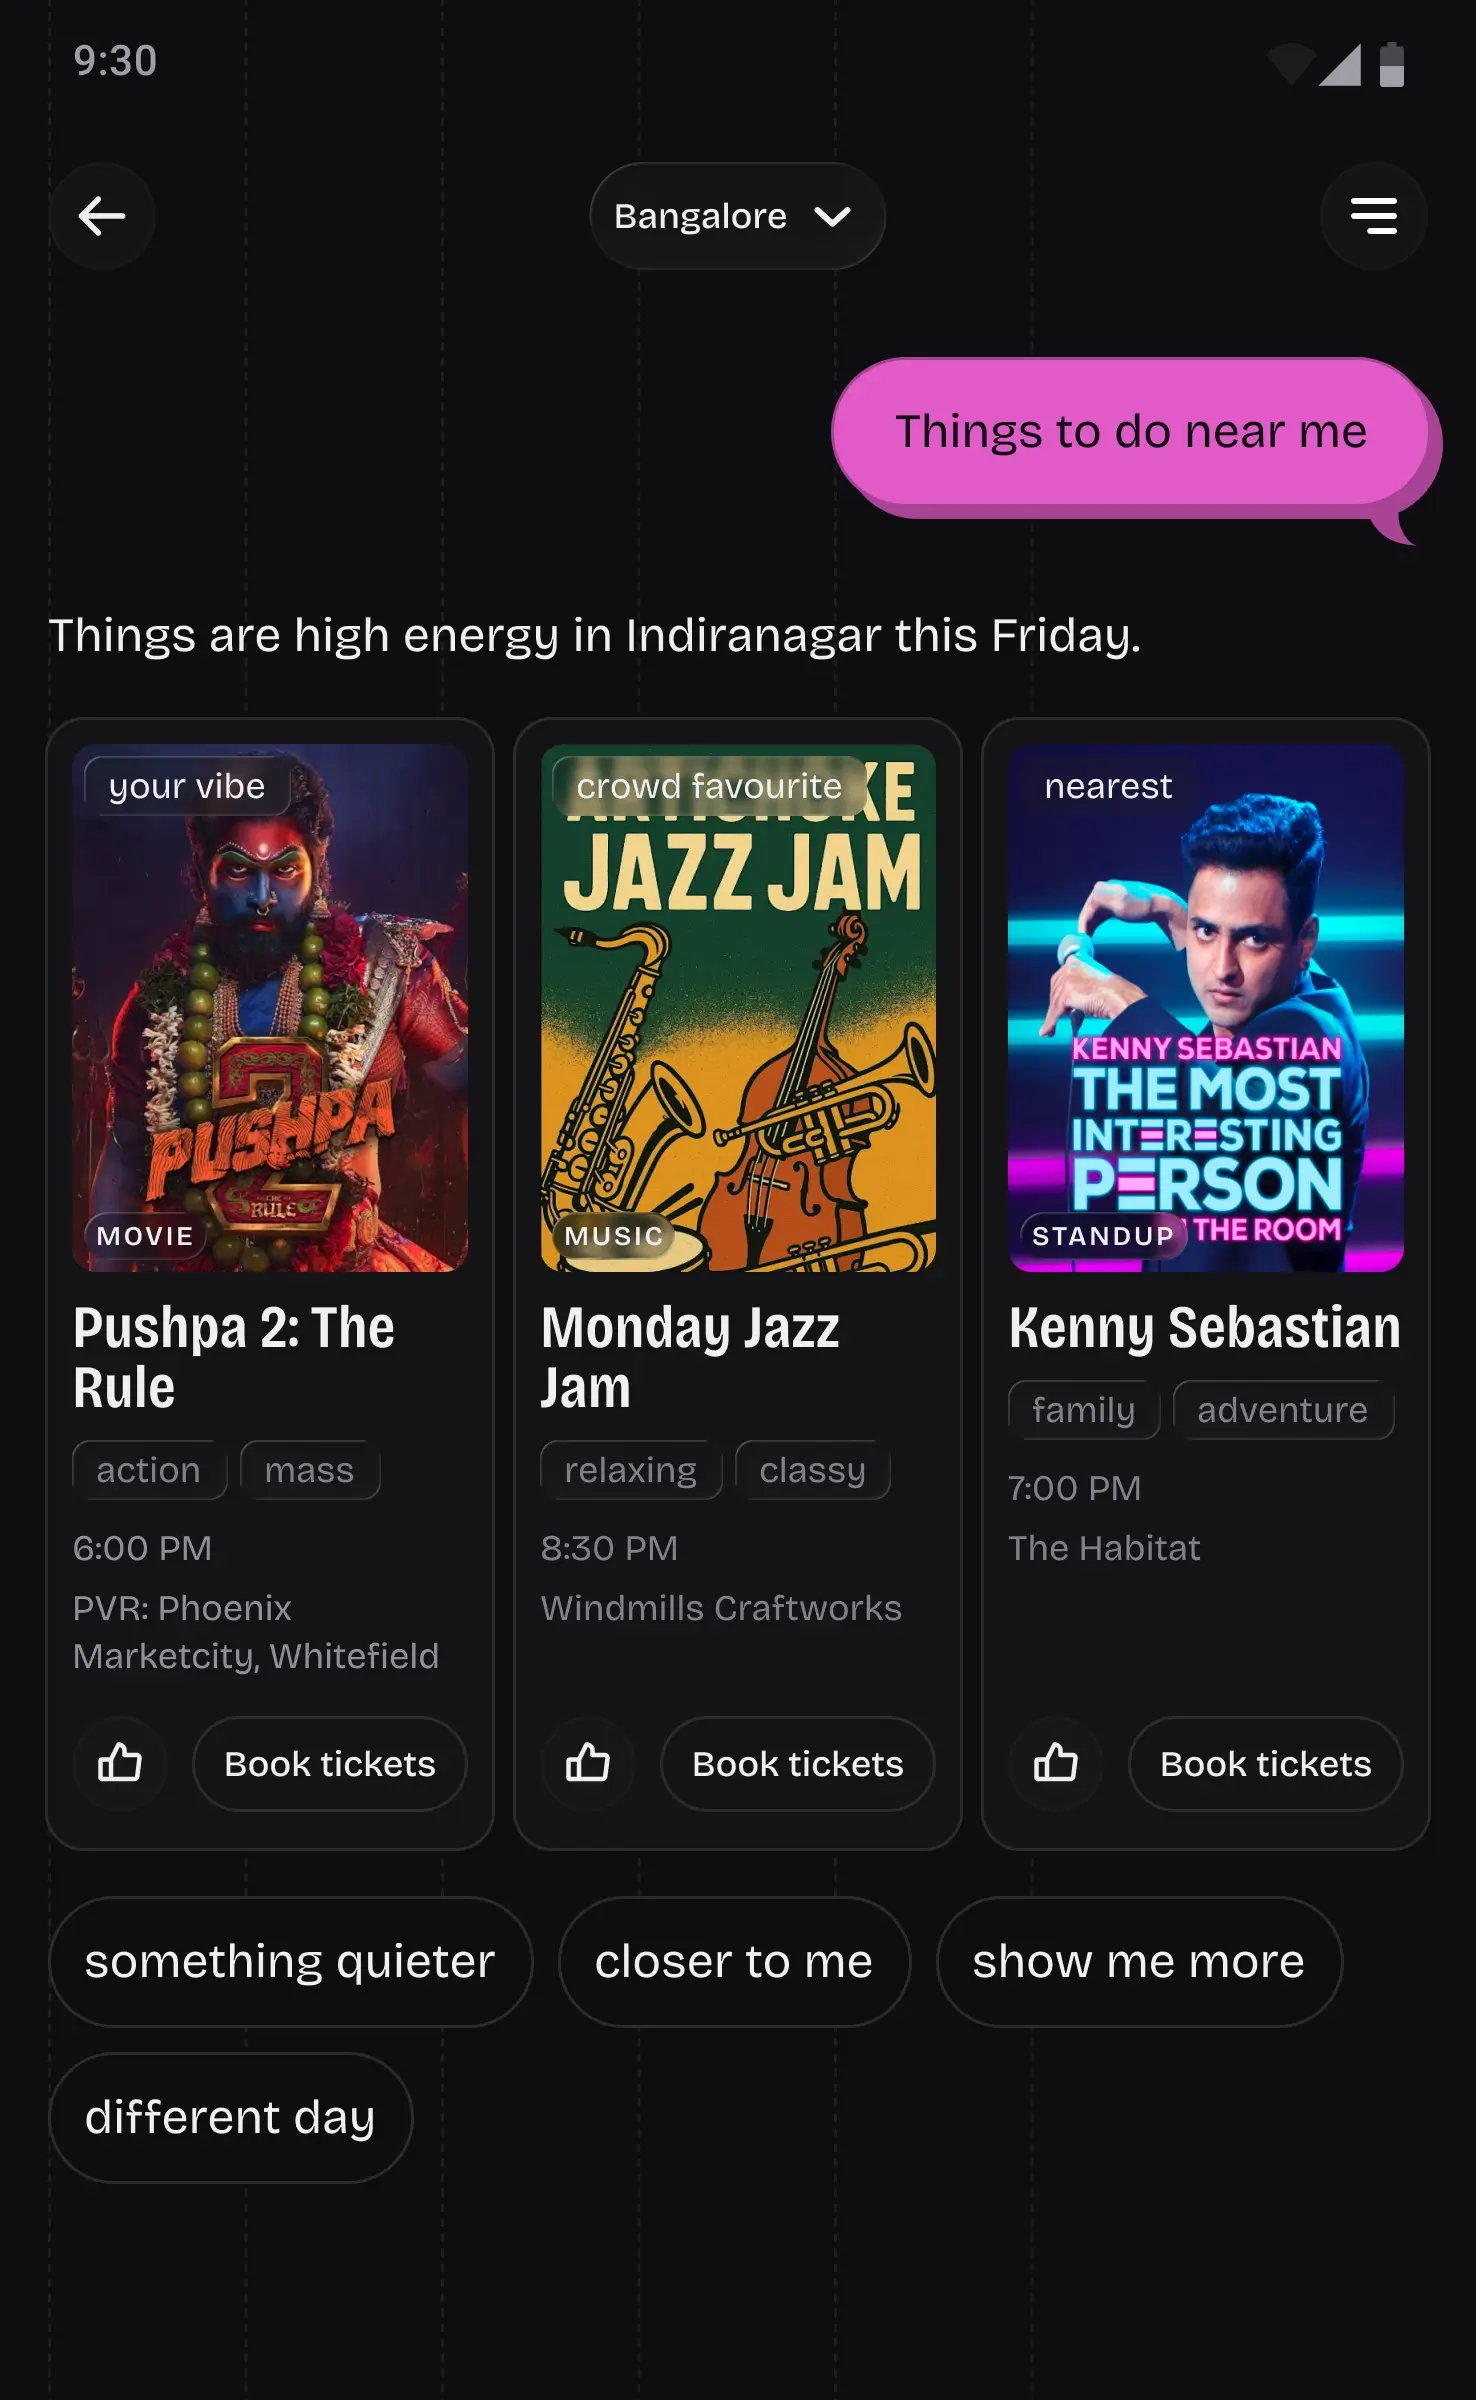Open the Kenny Sebastian standup poster
Screen dimensions: 1476x2400
(1206, 1008)
